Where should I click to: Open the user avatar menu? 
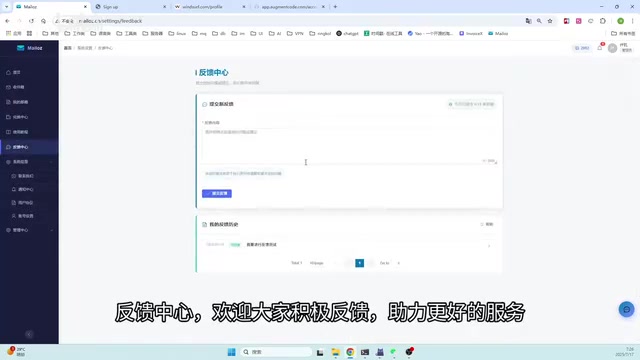612,48
